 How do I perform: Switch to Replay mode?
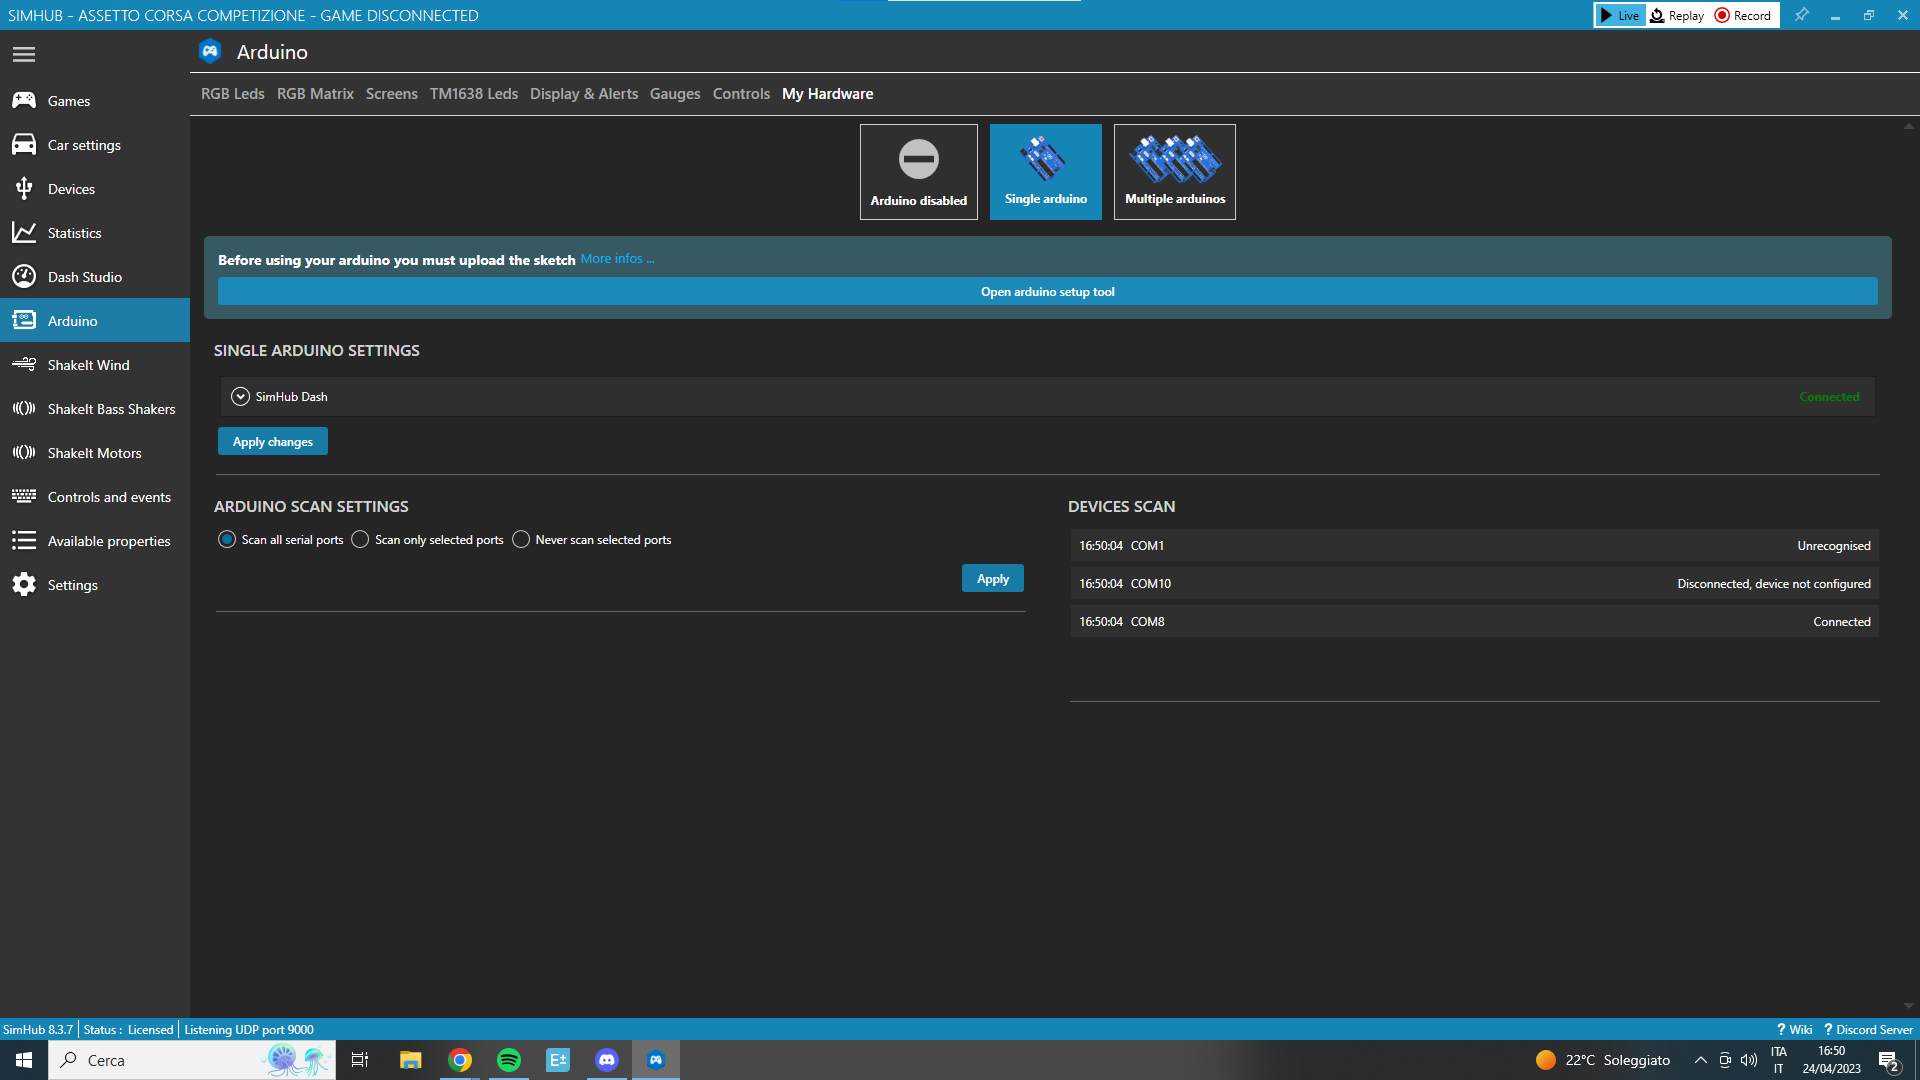pyautogui.click(x=1677, y=15)
